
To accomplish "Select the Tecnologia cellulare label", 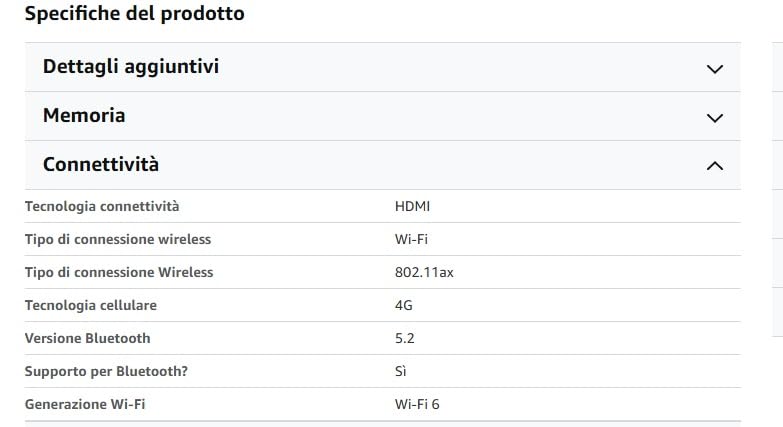I will (91, 305).
